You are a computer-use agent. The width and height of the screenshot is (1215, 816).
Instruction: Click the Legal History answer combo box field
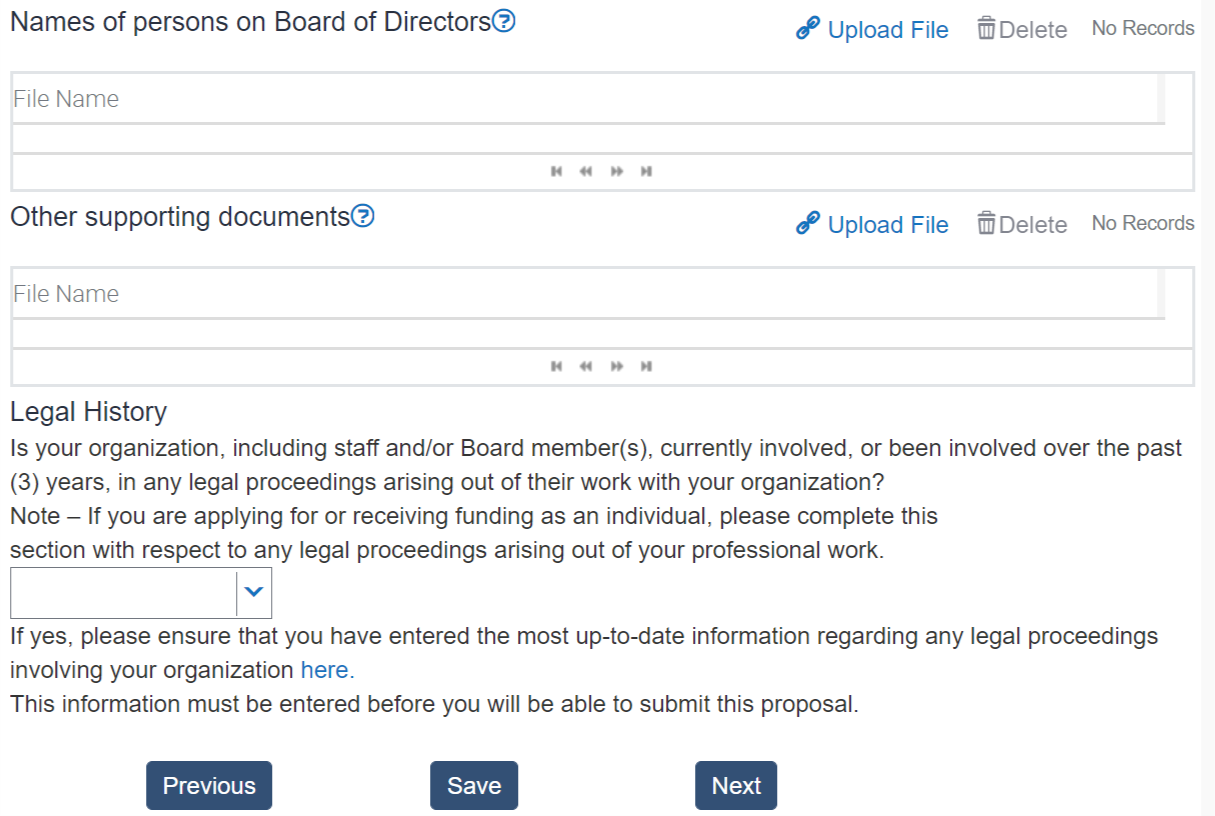click(123, 593)
